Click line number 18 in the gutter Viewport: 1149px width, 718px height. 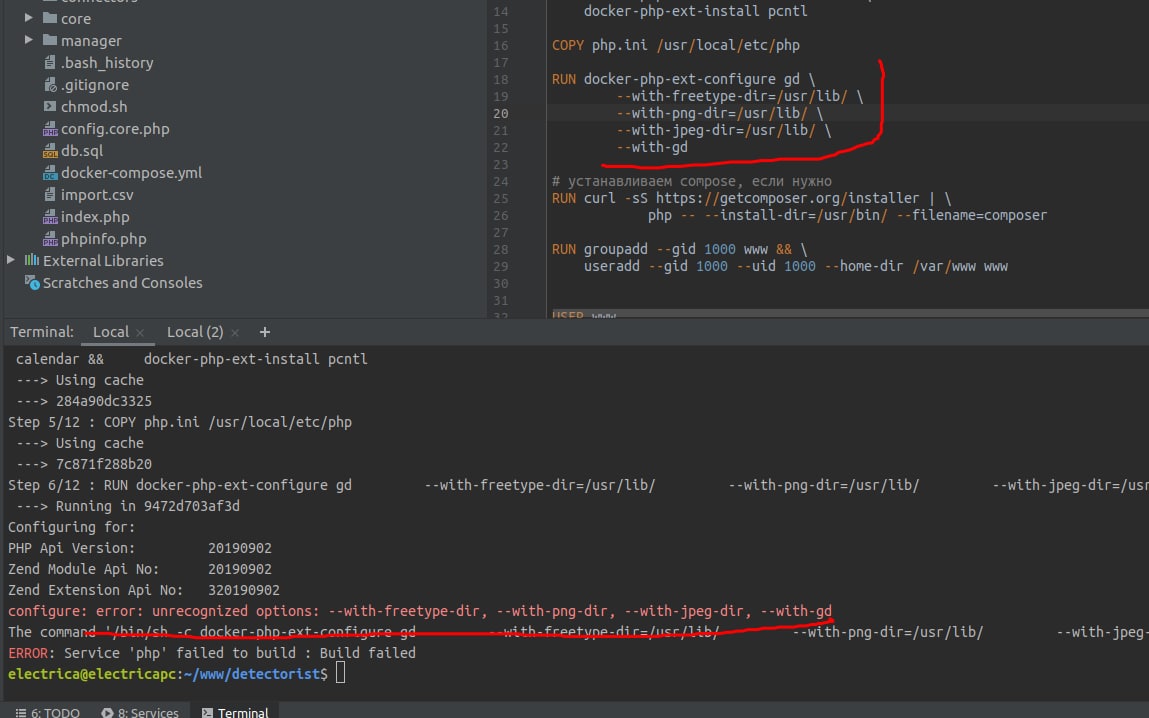click(500, 79)
